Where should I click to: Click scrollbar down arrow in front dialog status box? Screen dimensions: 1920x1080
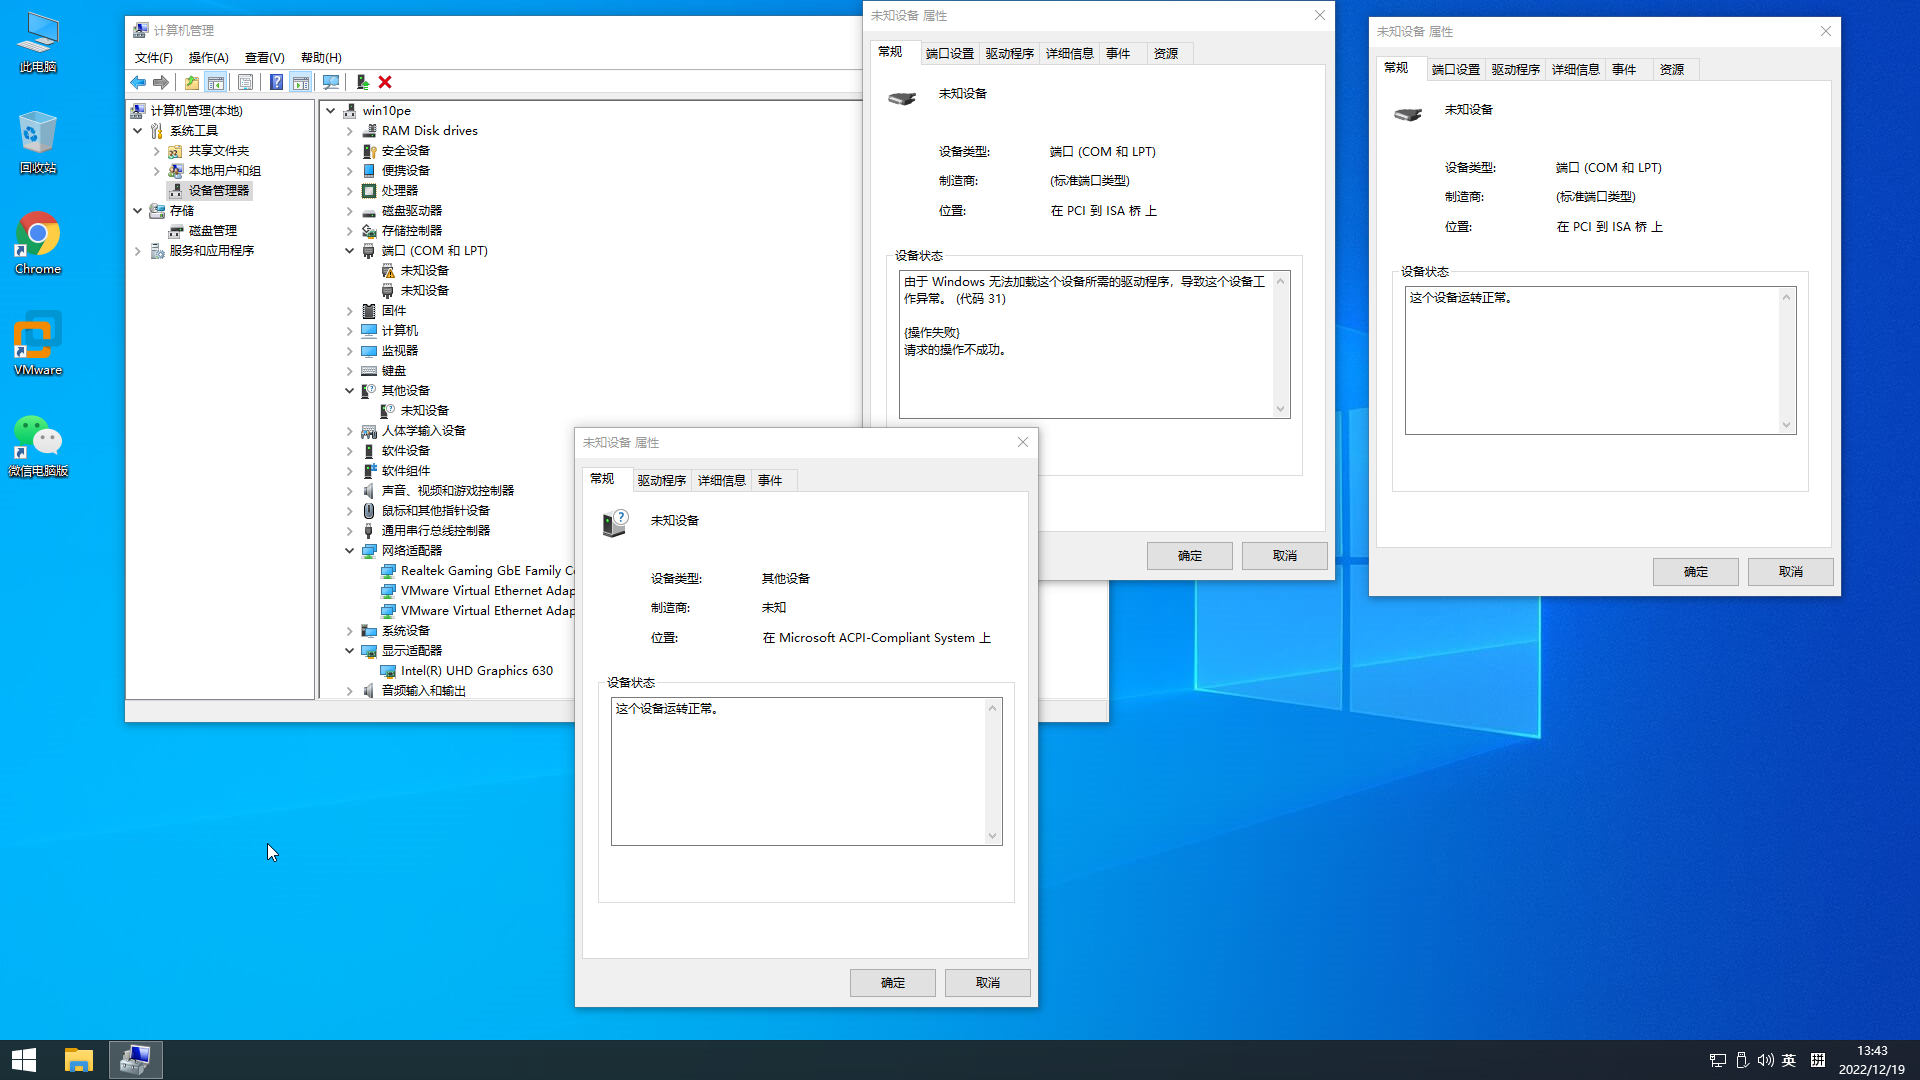pyautogui.click(x=992, y=836)
